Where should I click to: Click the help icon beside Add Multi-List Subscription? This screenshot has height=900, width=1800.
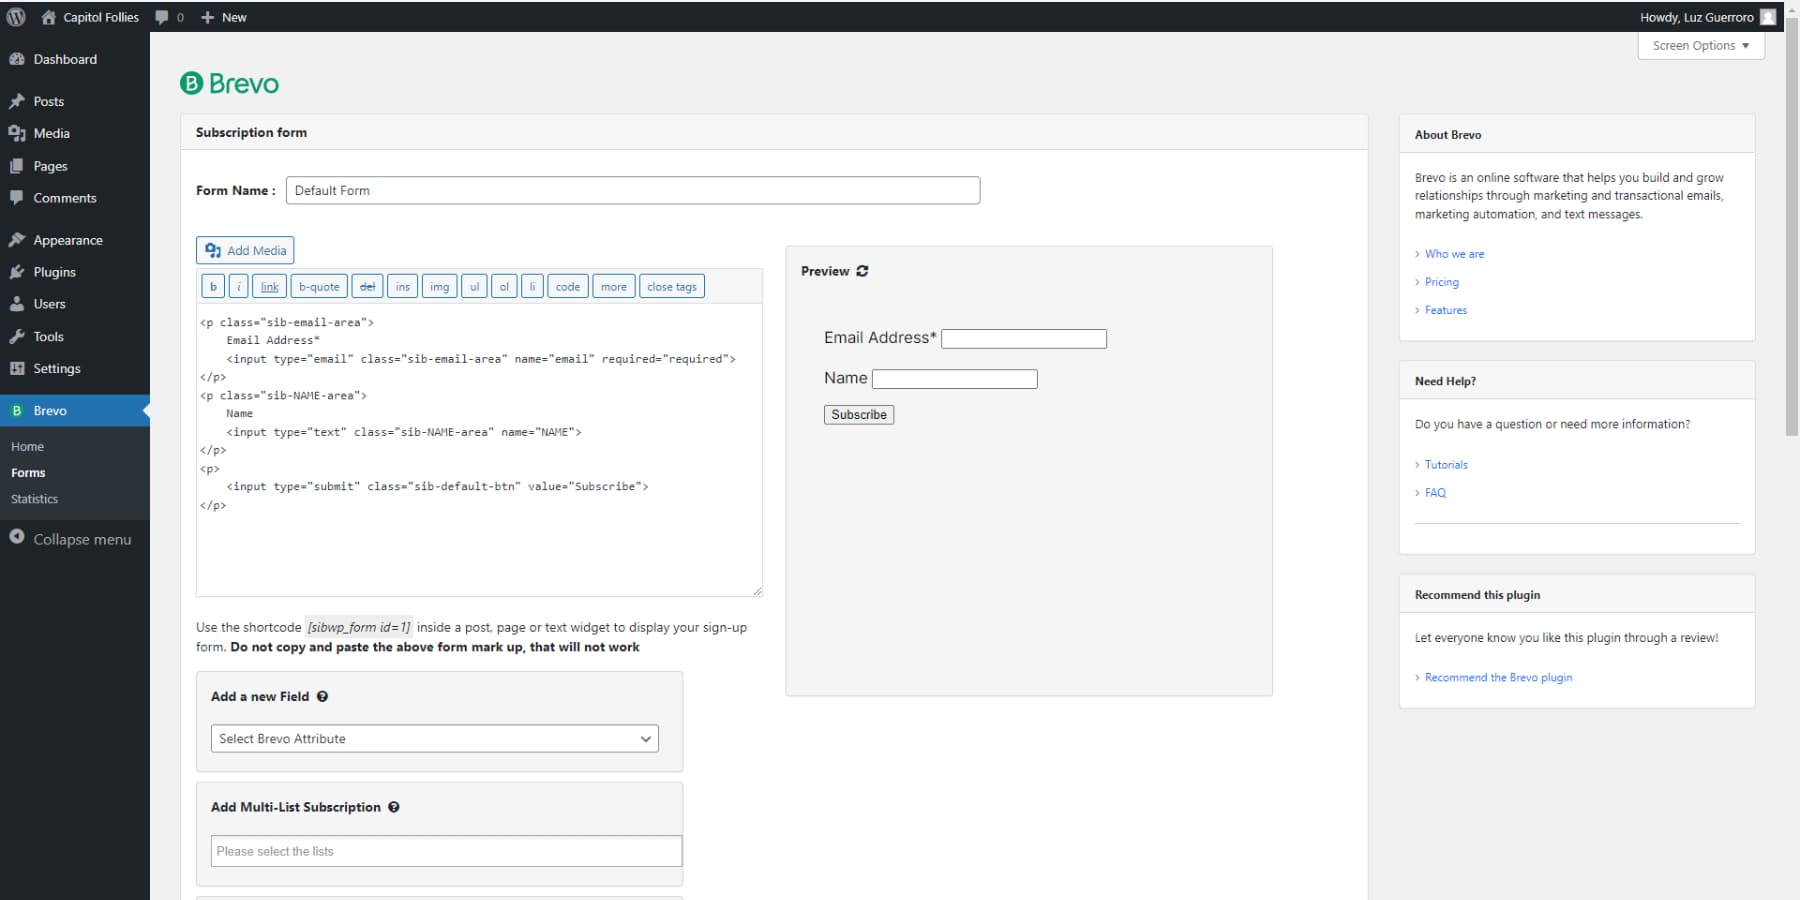click(394, 807)
